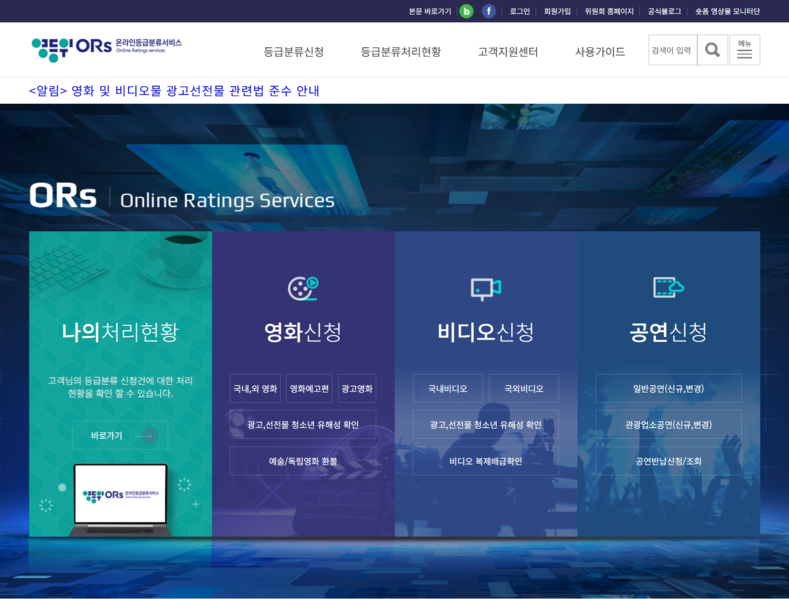The image size is (789, 599).
Task: Select the 영화예고편 button
Action: (x=309, y=388)
